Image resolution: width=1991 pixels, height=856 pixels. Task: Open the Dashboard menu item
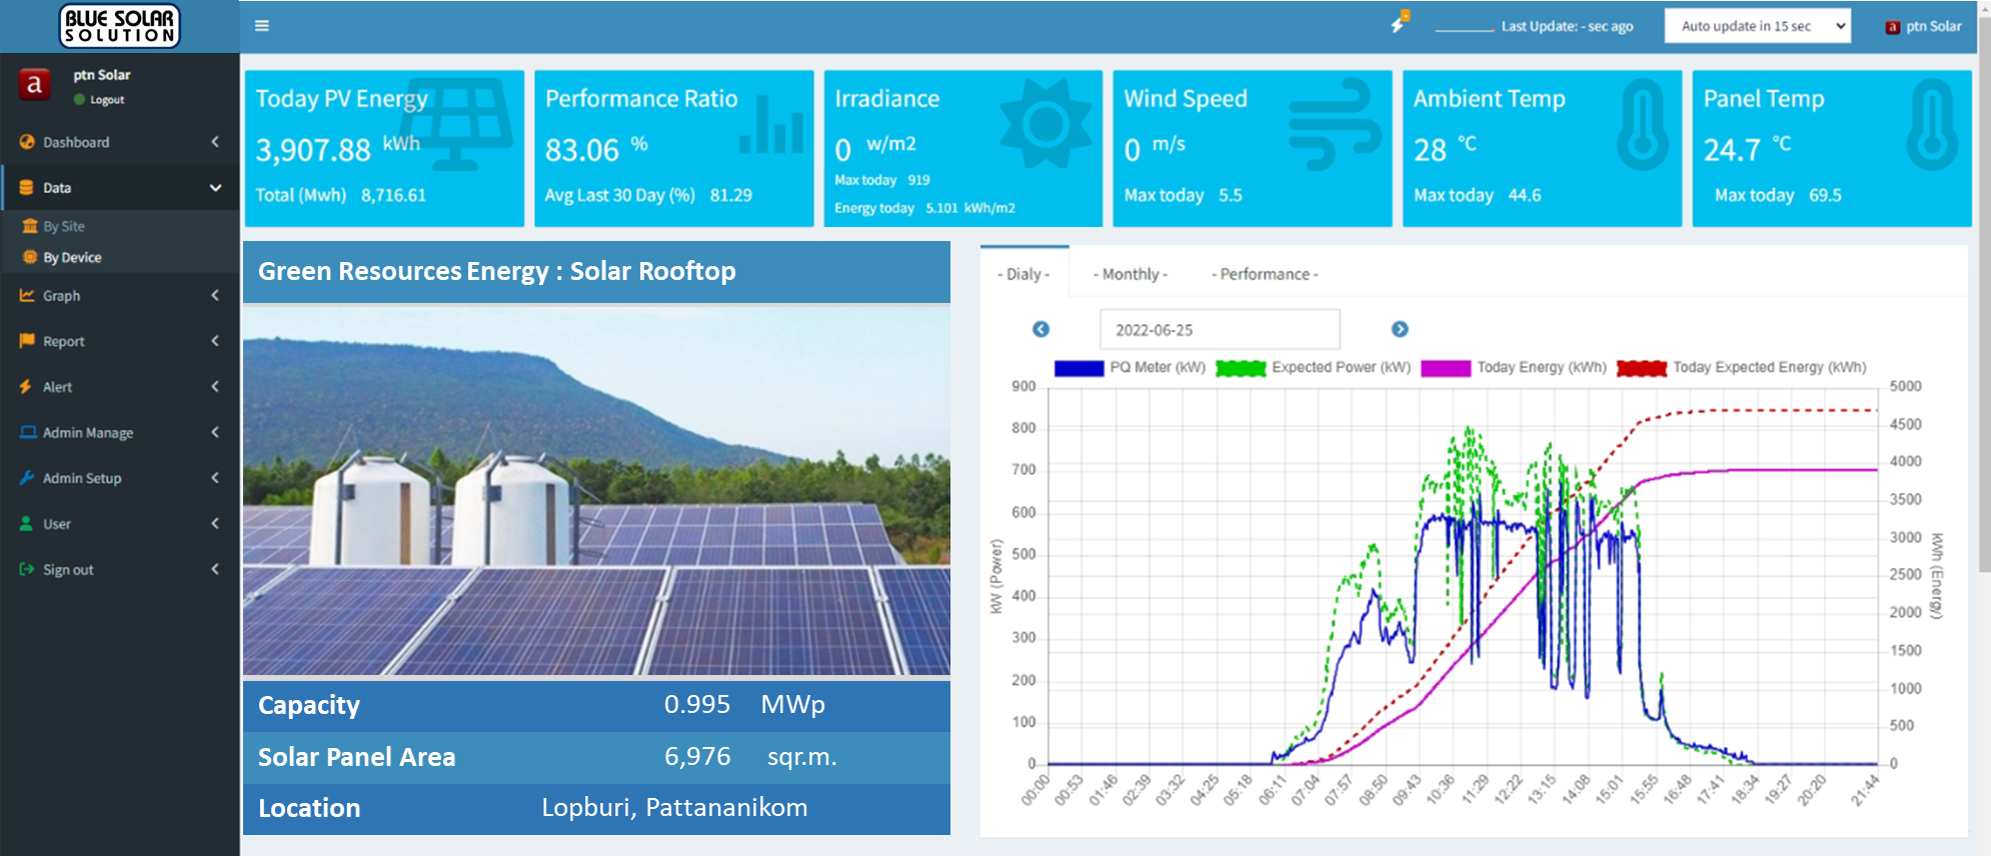tap(120, 142)
